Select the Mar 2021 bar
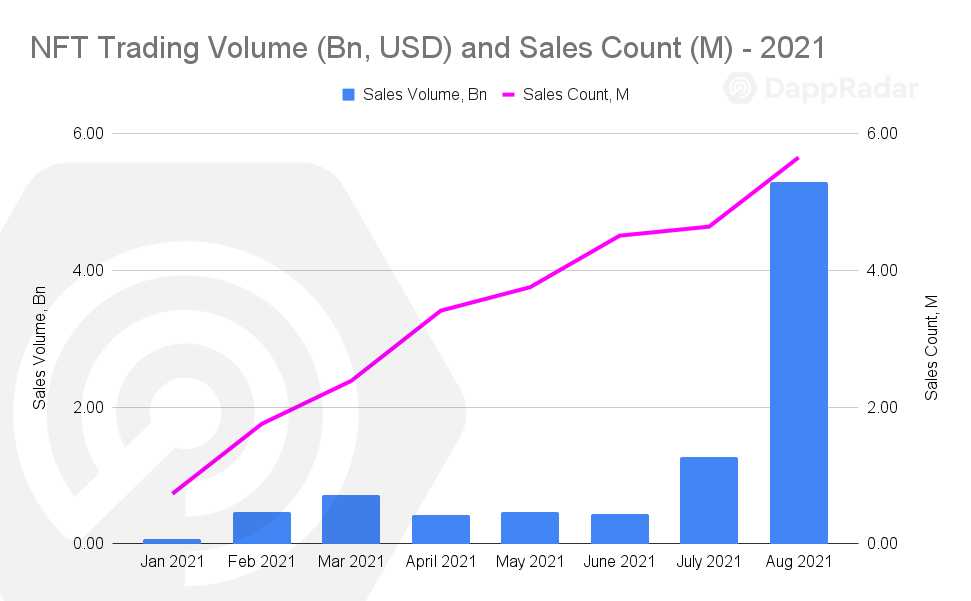 click(351, 519)
